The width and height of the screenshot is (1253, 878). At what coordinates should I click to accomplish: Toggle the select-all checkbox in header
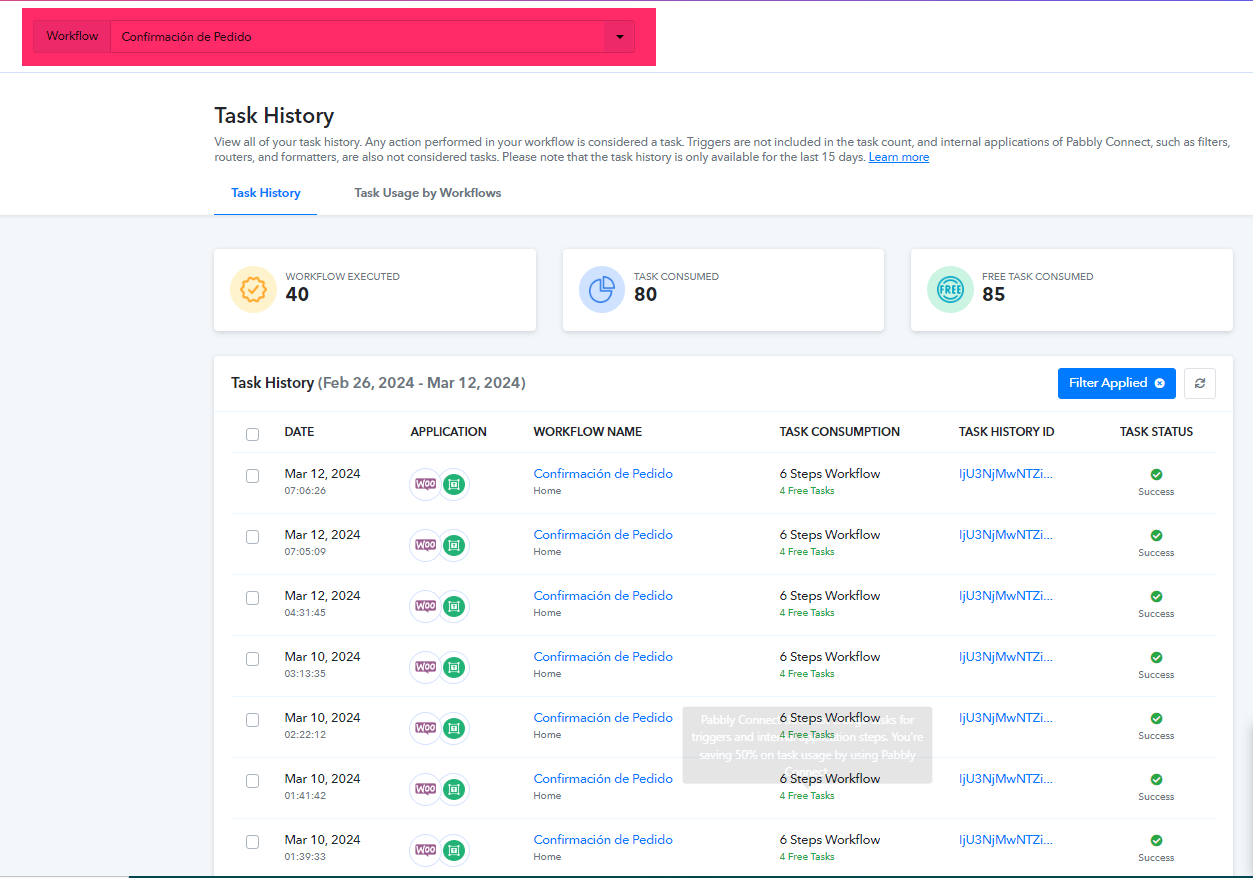(252, 434)
